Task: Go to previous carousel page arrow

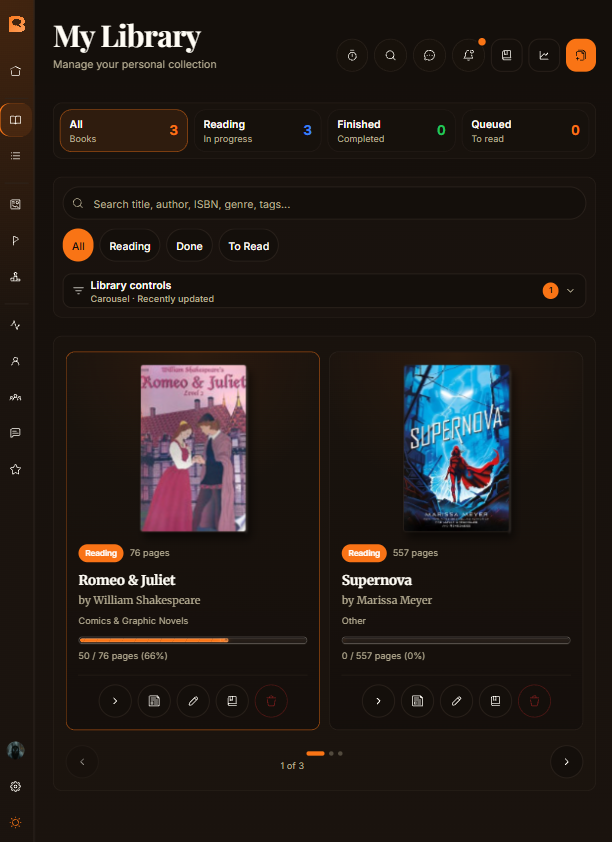Action: [82, 761]
